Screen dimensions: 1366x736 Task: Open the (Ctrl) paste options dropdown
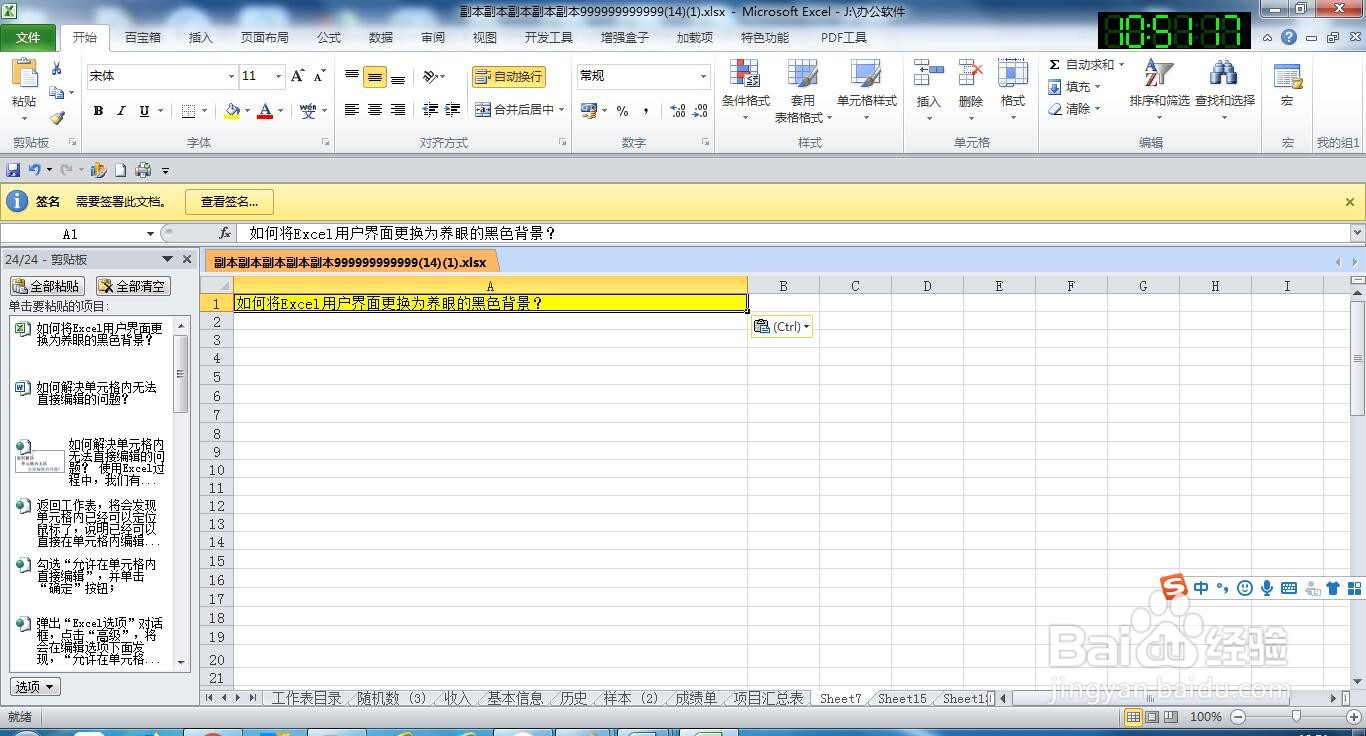[781, 326]
